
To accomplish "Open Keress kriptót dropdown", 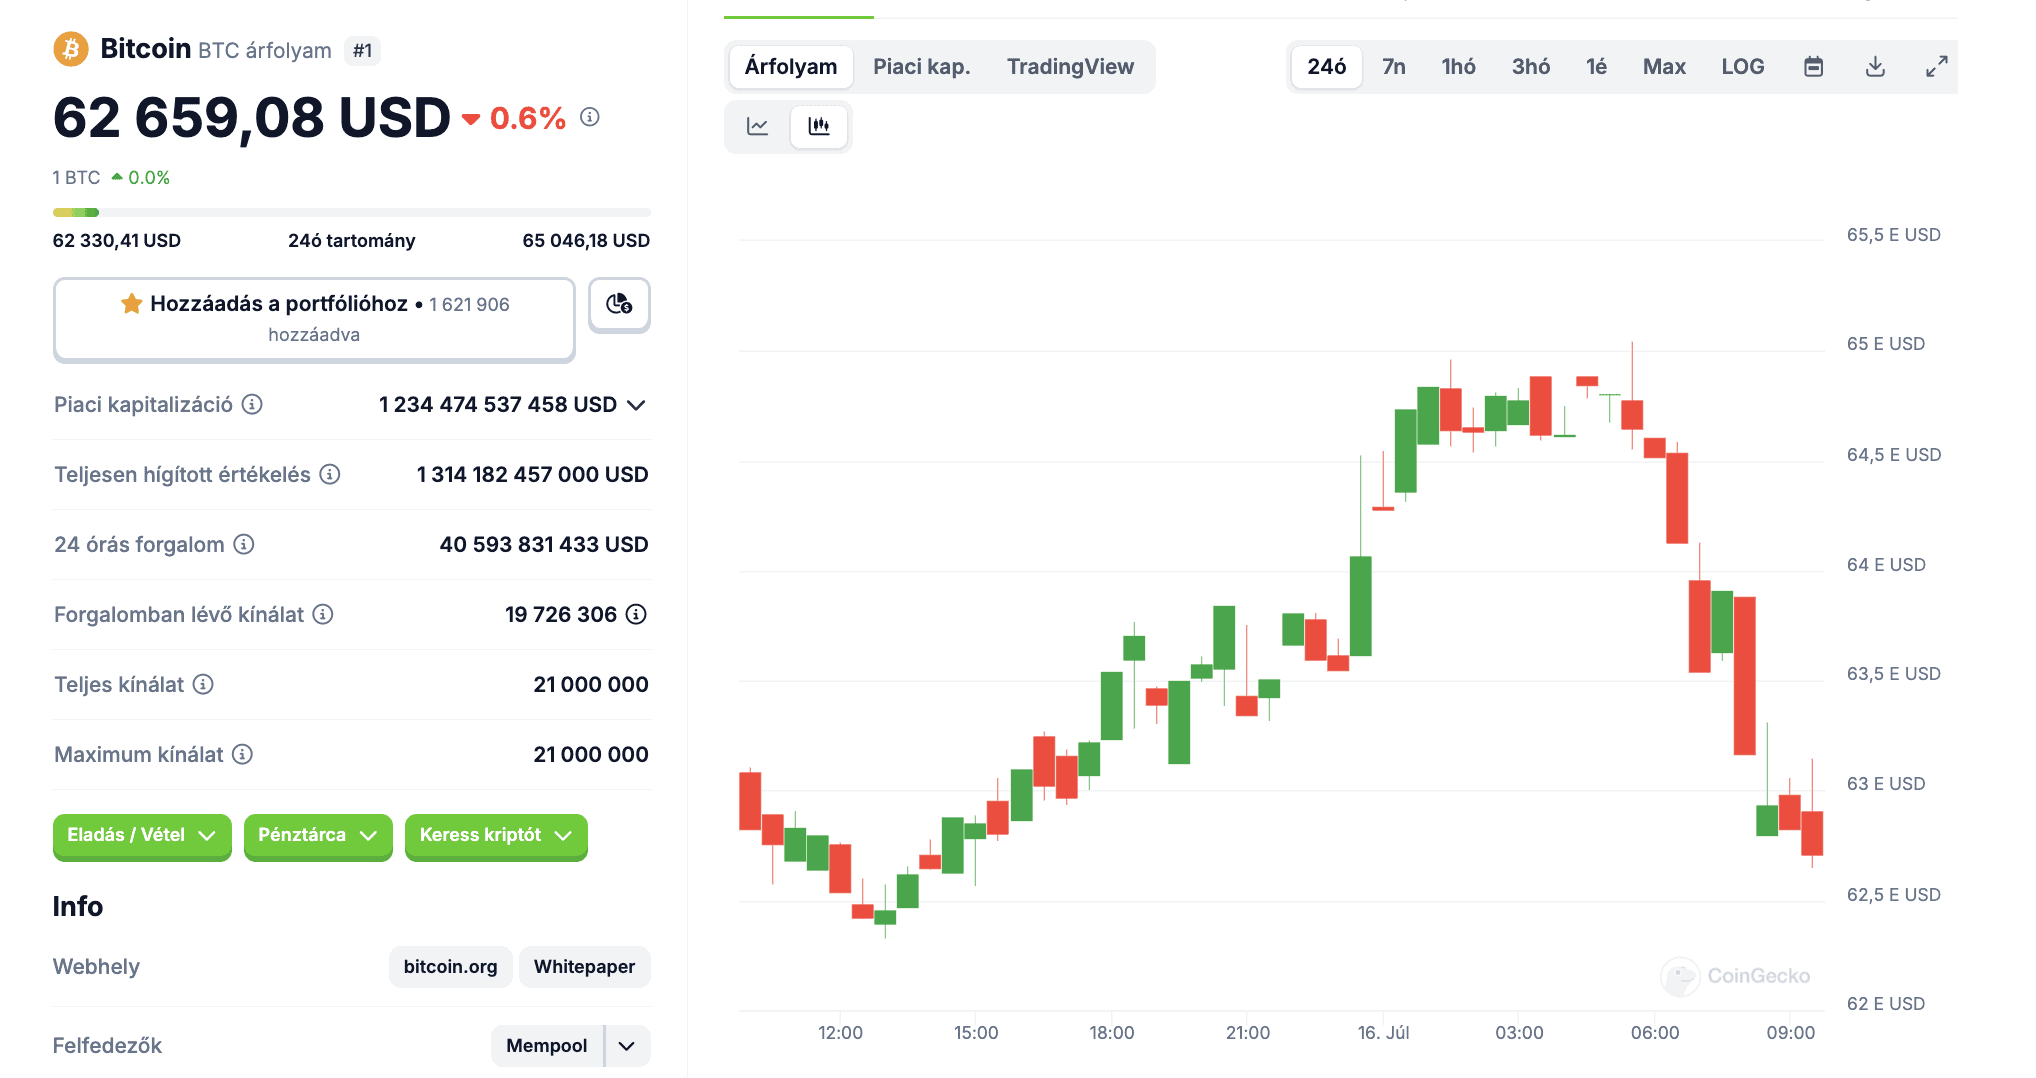I will (x=496, y=836).
